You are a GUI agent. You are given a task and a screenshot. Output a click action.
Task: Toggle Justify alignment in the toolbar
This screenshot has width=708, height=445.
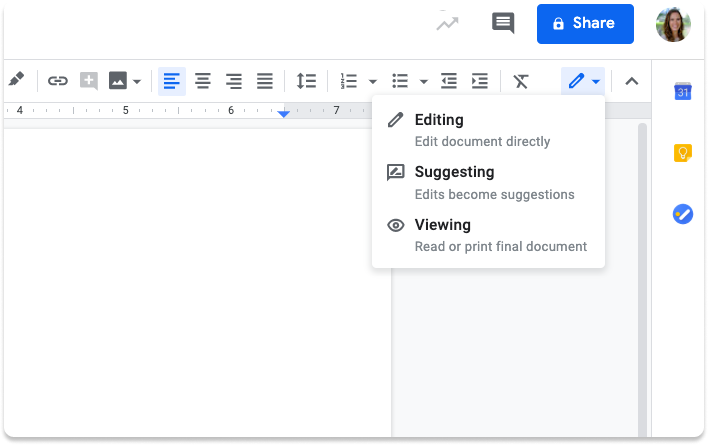click(265, 81)
